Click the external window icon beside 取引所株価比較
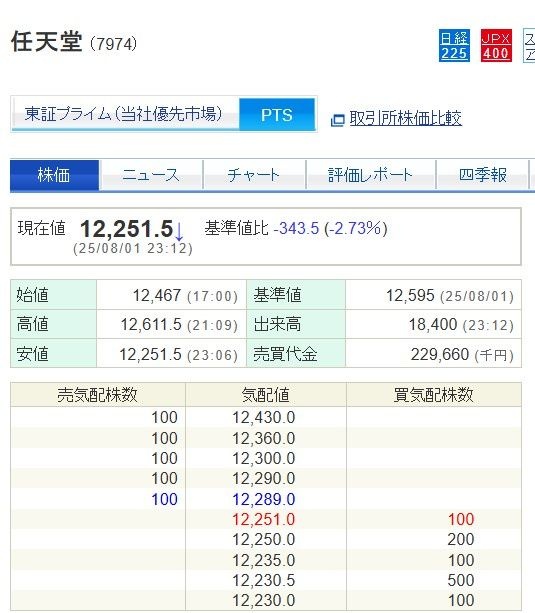This screenshot has height=613, width=535. [338, 120]
